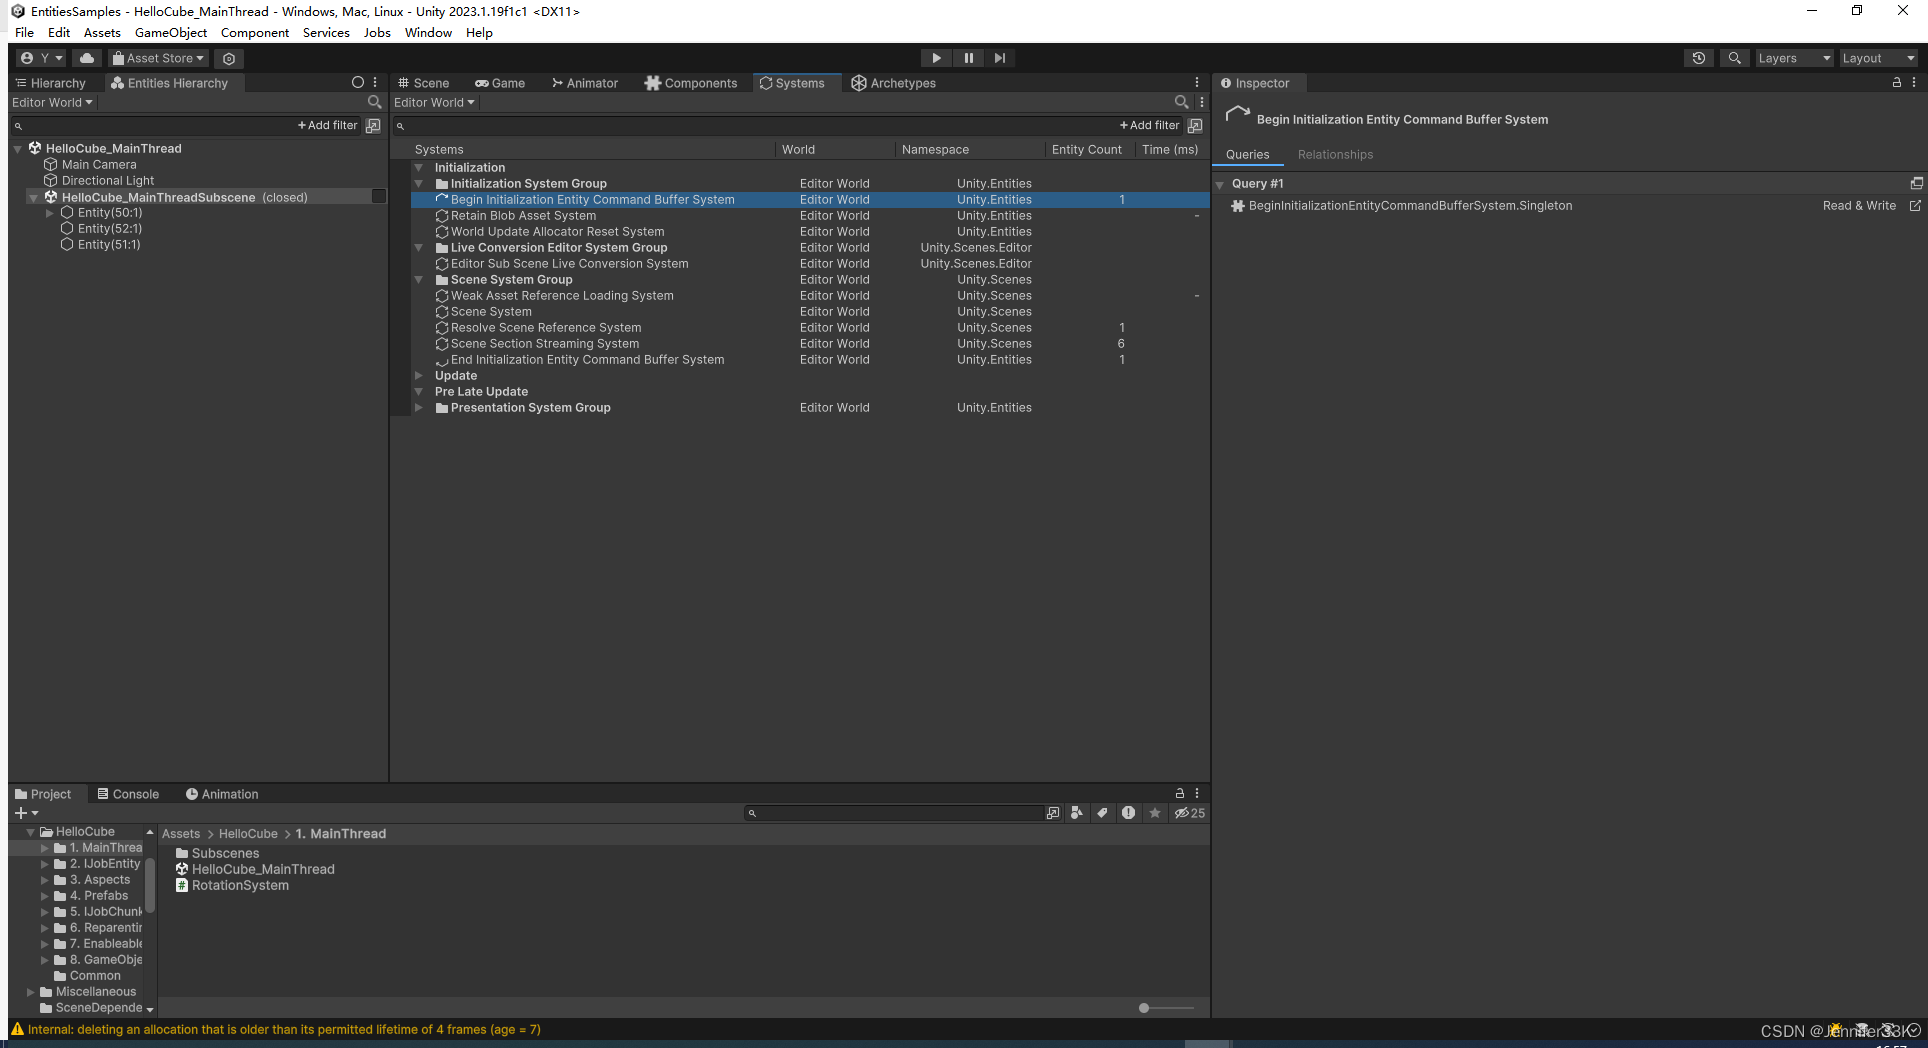This screenshot has width=1928, height=1048.
Task: Open the Unity account dropdown icon
Action: 41,58
